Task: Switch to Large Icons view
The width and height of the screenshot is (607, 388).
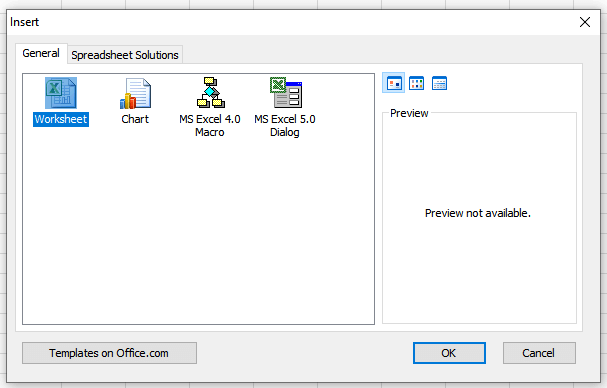Action: [394, 83]
